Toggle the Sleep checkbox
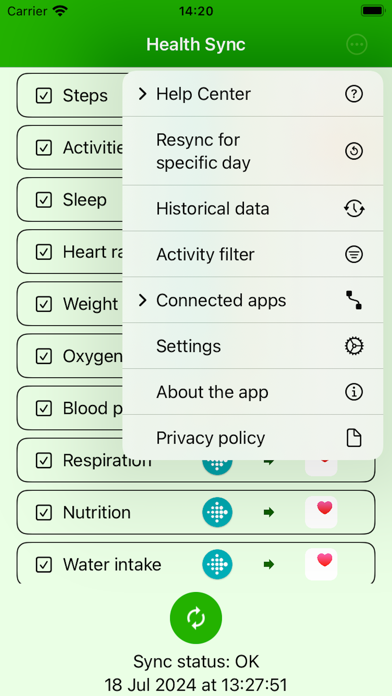Viewport: 392px width, 696px height. point(44,200)
